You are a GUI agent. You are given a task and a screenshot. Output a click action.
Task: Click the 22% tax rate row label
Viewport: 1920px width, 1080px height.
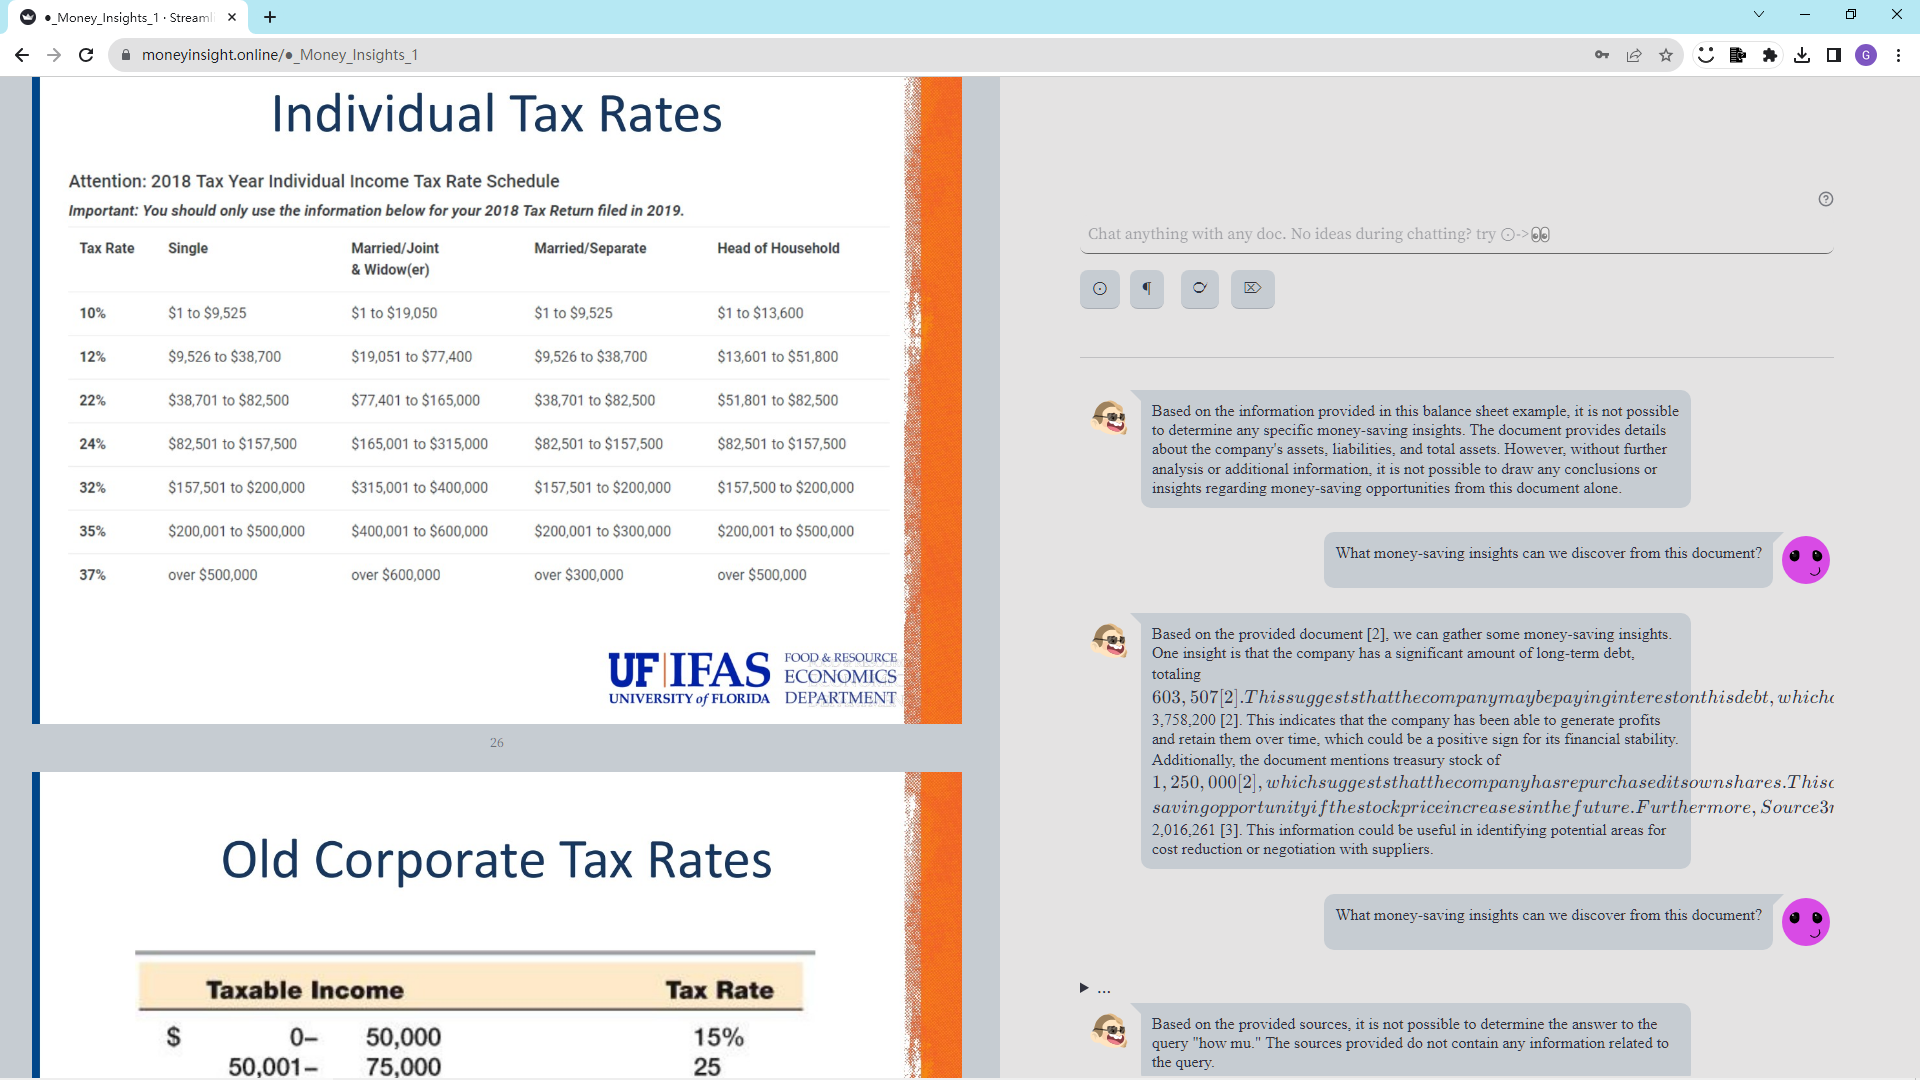[92, 400]
